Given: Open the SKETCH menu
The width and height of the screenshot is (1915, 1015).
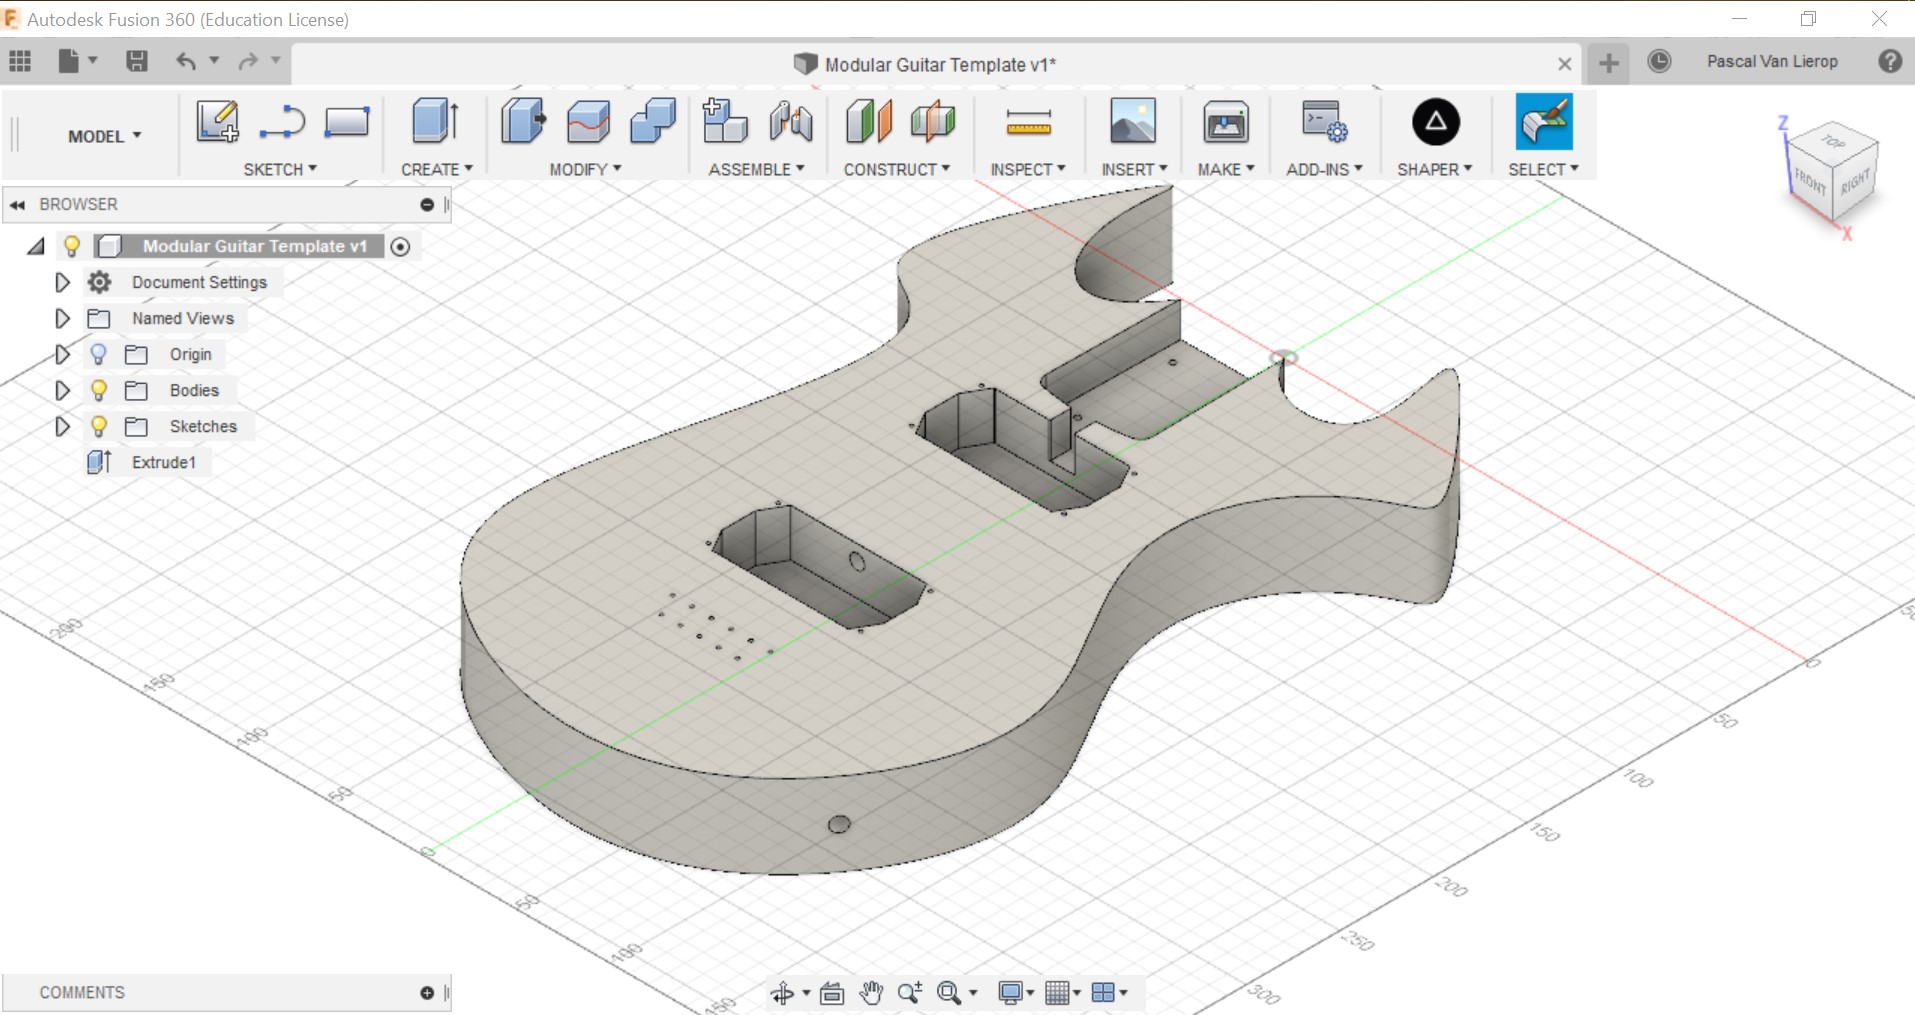Looking at the screenshot, I should point(280,169).
